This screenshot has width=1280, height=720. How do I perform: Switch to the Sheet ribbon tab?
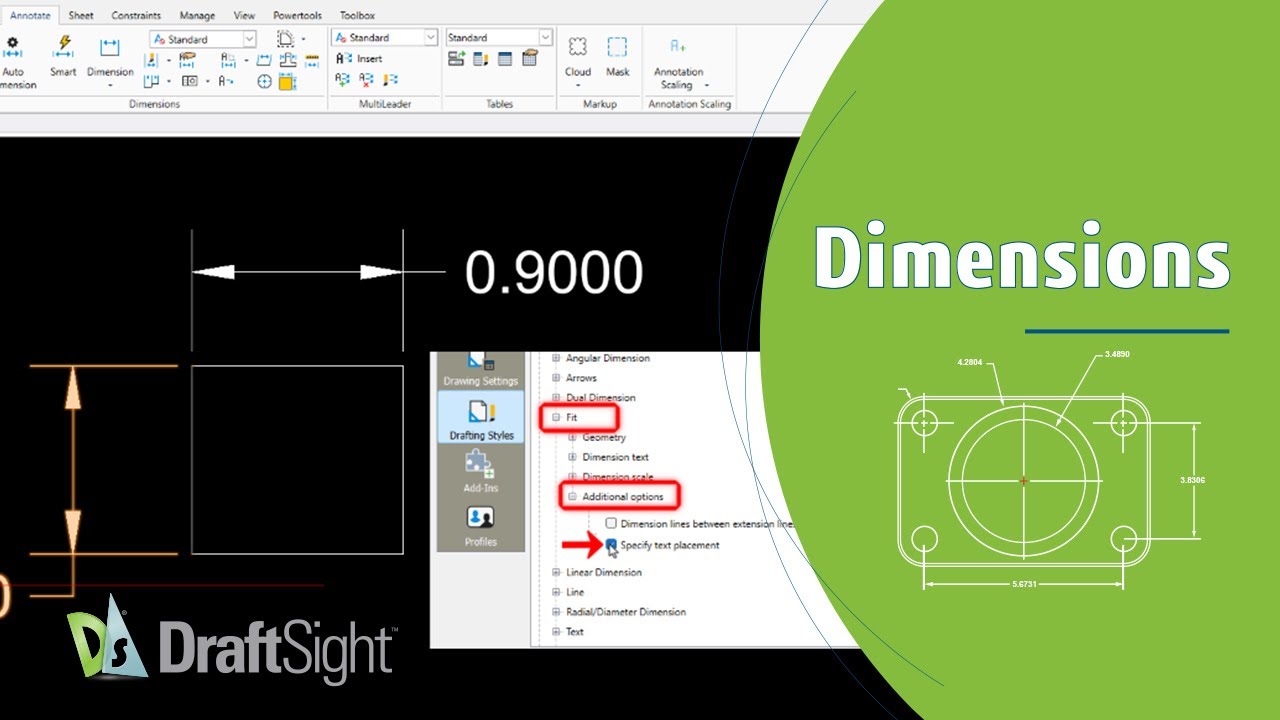(x=81, y=16)
